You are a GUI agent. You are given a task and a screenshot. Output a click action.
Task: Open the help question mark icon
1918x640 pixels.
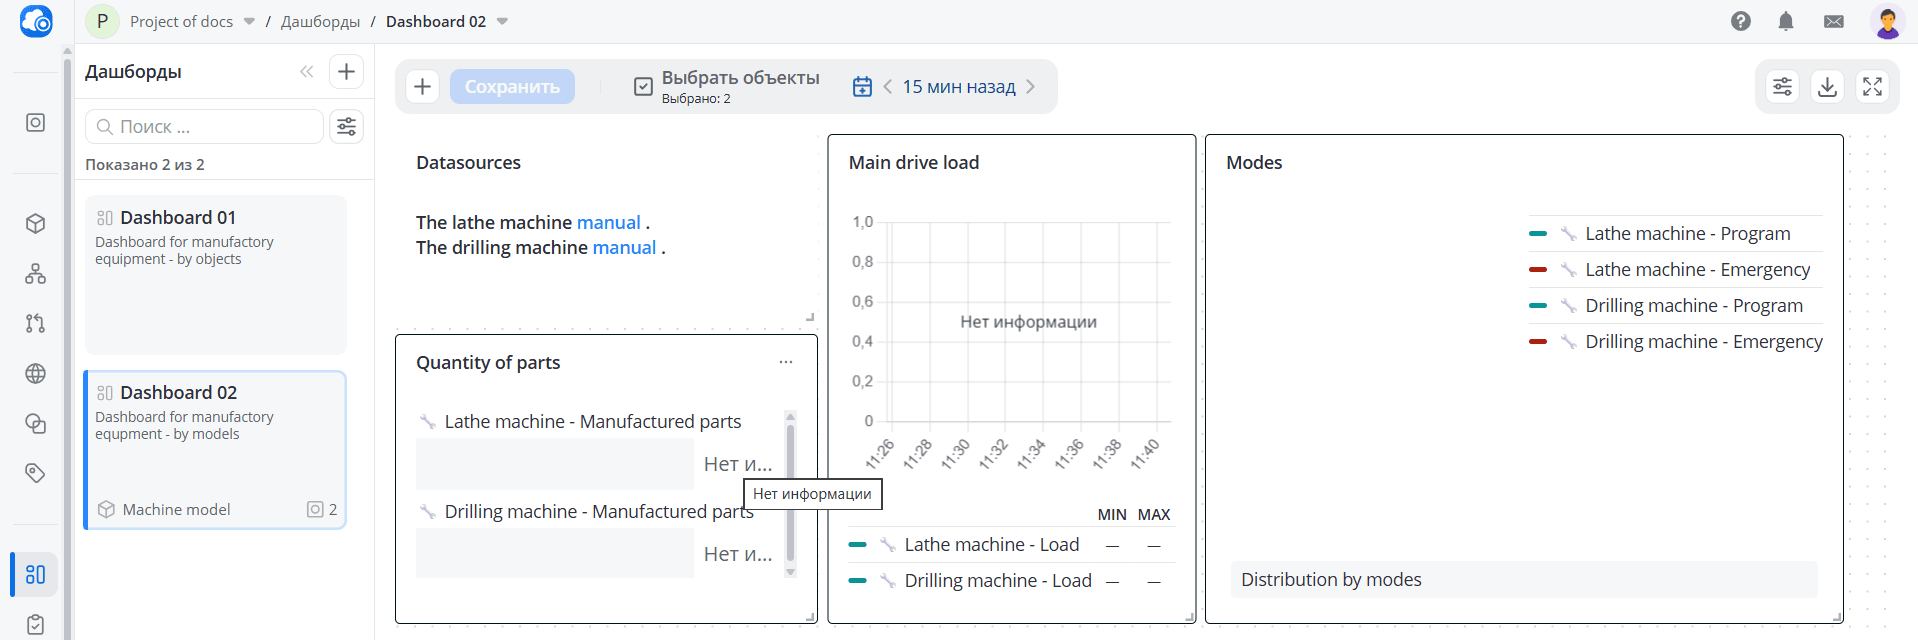click(x=1741, y=21)
